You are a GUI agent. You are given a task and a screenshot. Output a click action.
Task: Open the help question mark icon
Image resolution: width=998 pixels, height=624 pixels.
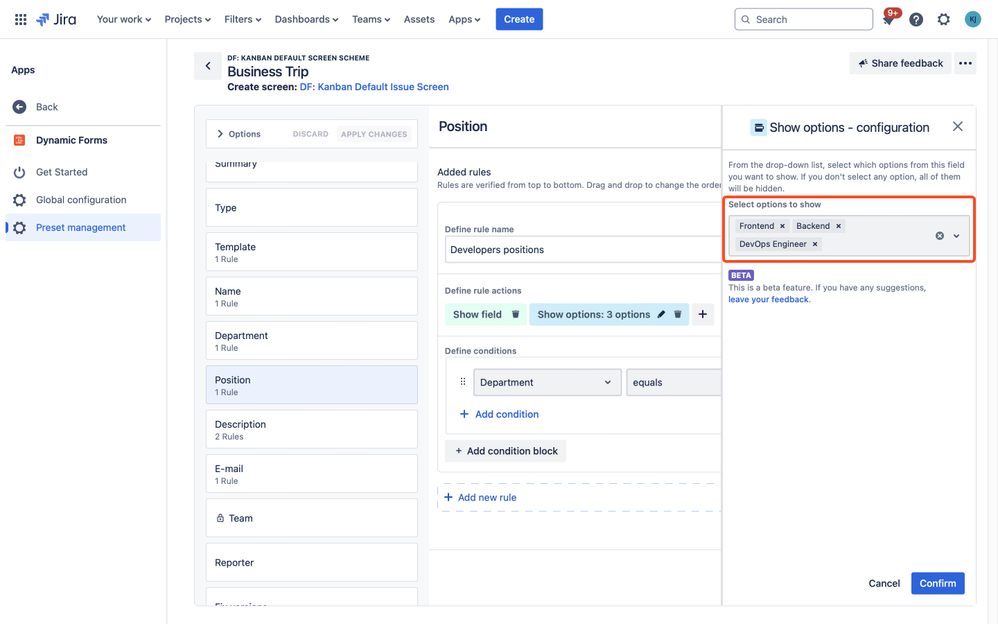[916, 20]
